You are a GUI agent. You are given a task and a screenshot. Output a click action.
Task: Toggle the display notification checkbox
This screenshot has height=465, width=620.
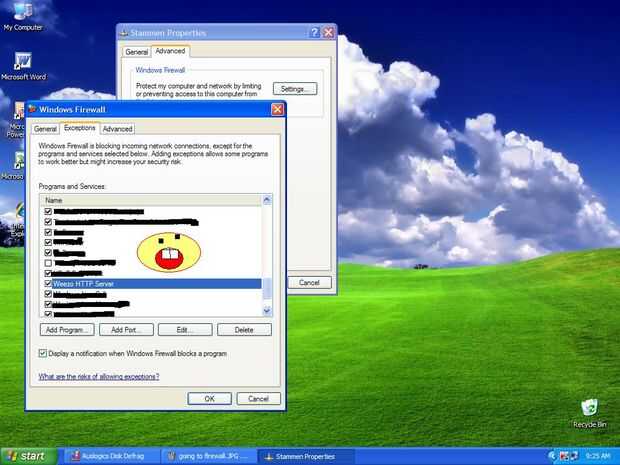[x=42, y=353]
